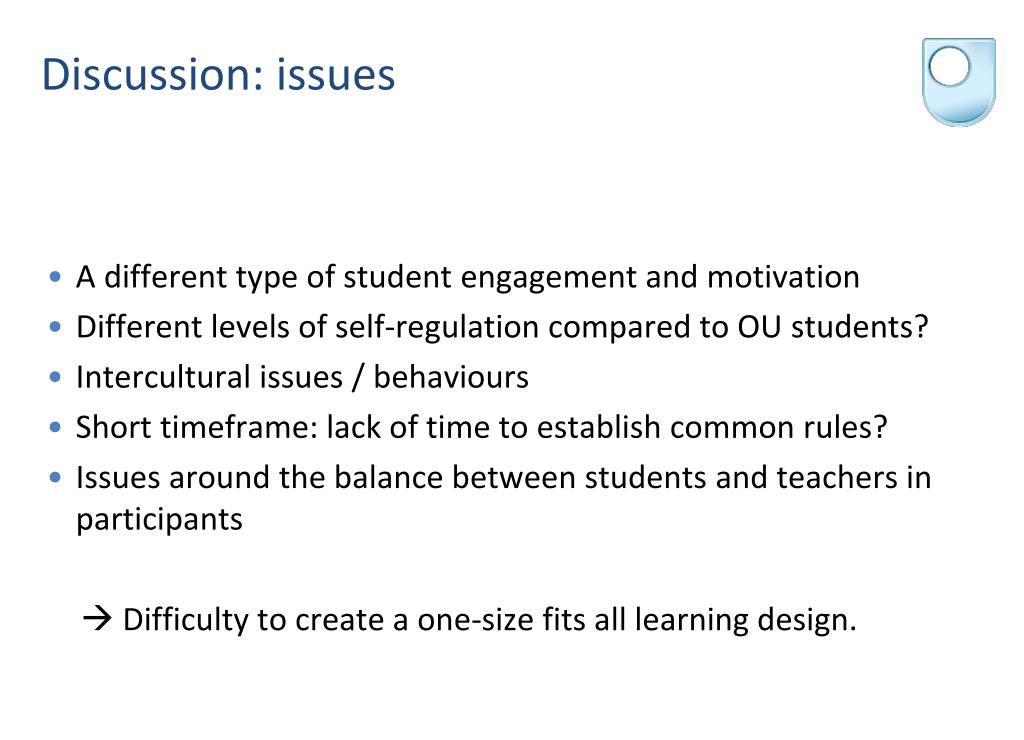Click the right arrow symbol before 'Difficulty'

(x=97, y=618)
